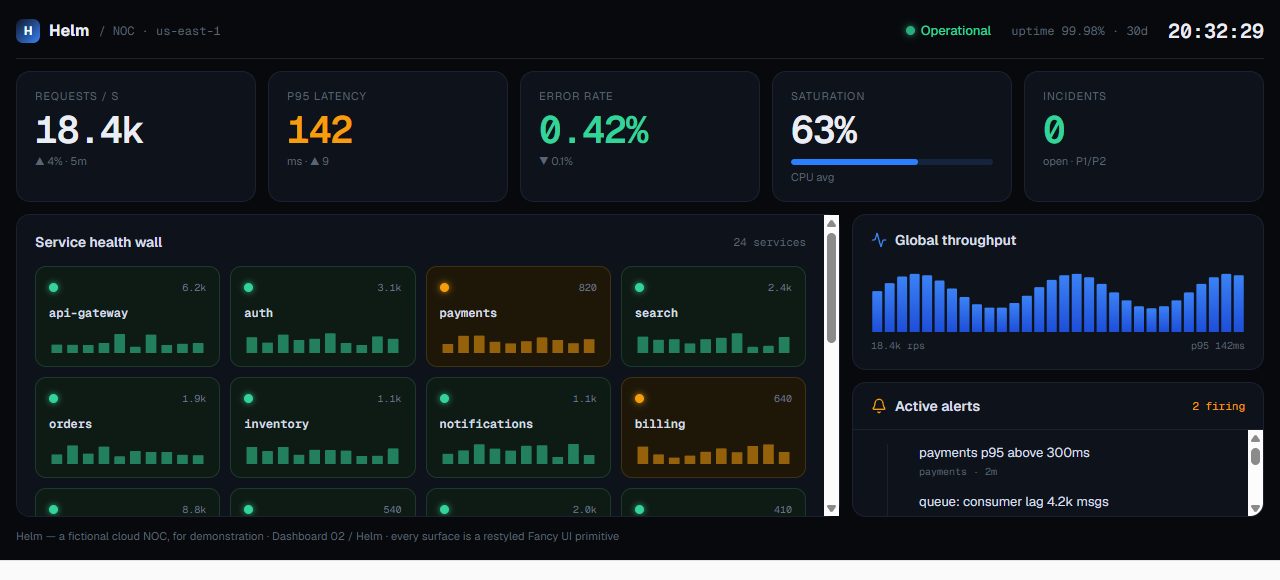Click down arrow of alerts list scrollbar
The width and height of the screenshot is (1280, 580).
pos(1256,508)
